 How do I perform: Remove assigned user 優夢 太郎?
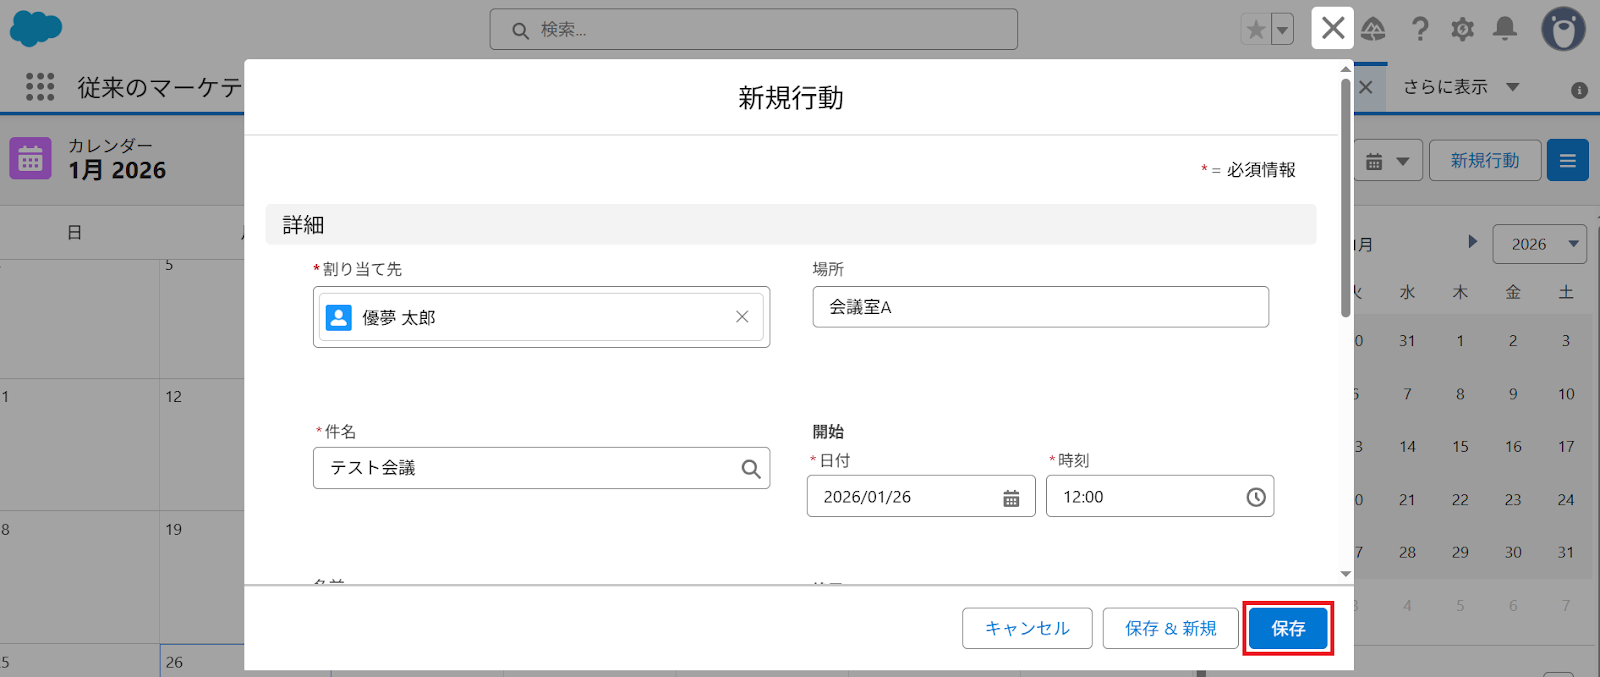(742, 317)
